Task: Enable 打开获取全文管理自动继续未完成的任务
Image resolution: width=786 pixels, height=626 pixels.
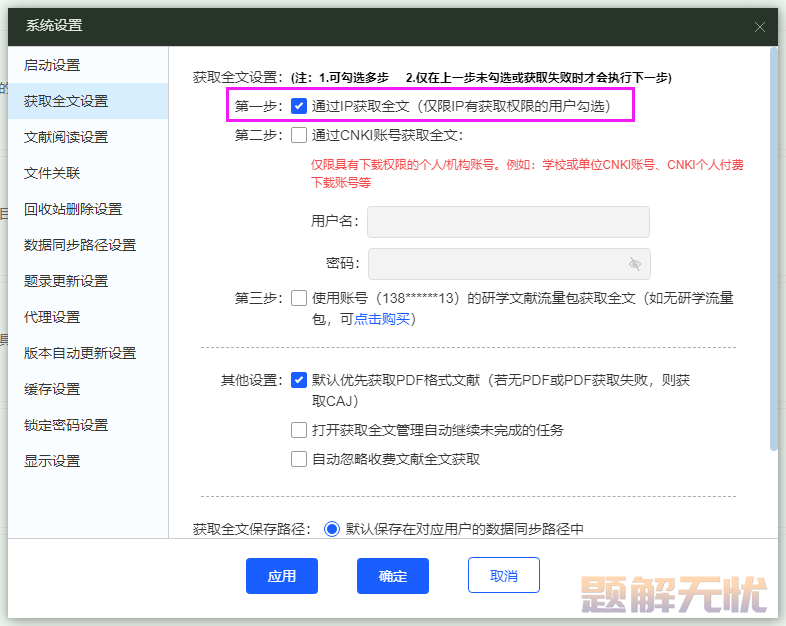Action: (x=299, y=430)
